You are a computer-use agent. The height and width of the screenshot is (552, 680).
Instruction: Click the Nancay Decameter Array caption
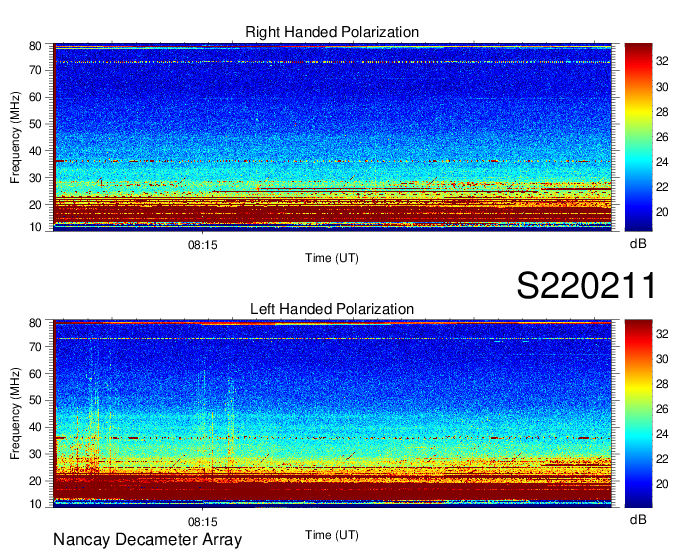[x=147, y=539]
